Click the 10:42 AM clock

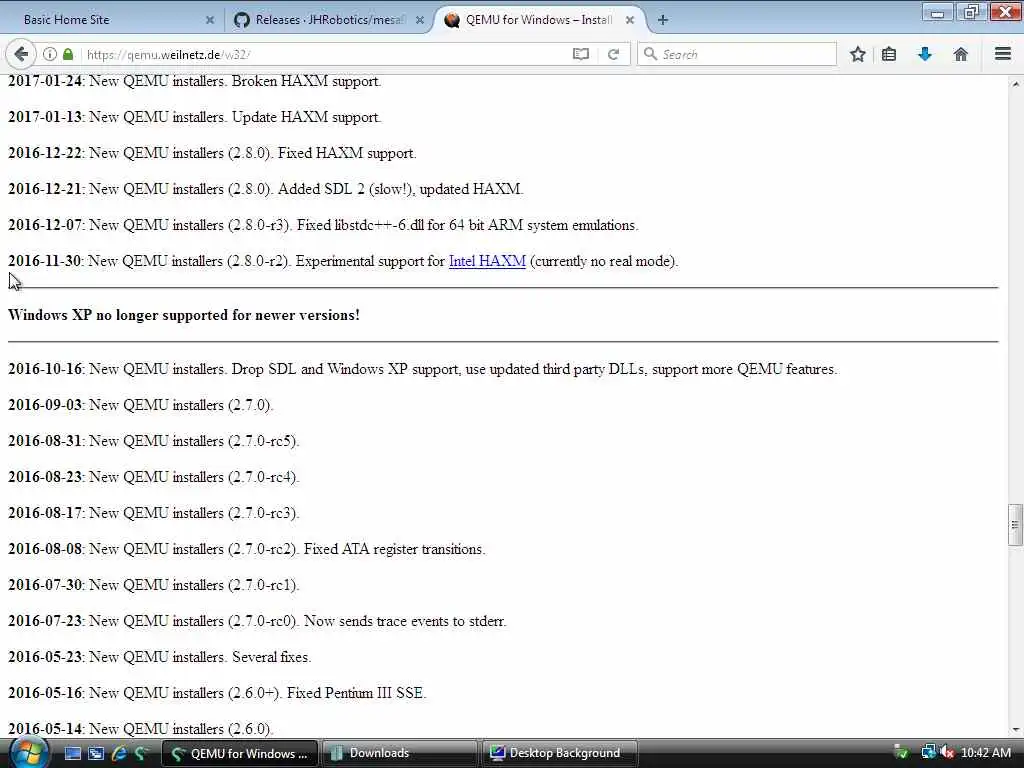985,753
